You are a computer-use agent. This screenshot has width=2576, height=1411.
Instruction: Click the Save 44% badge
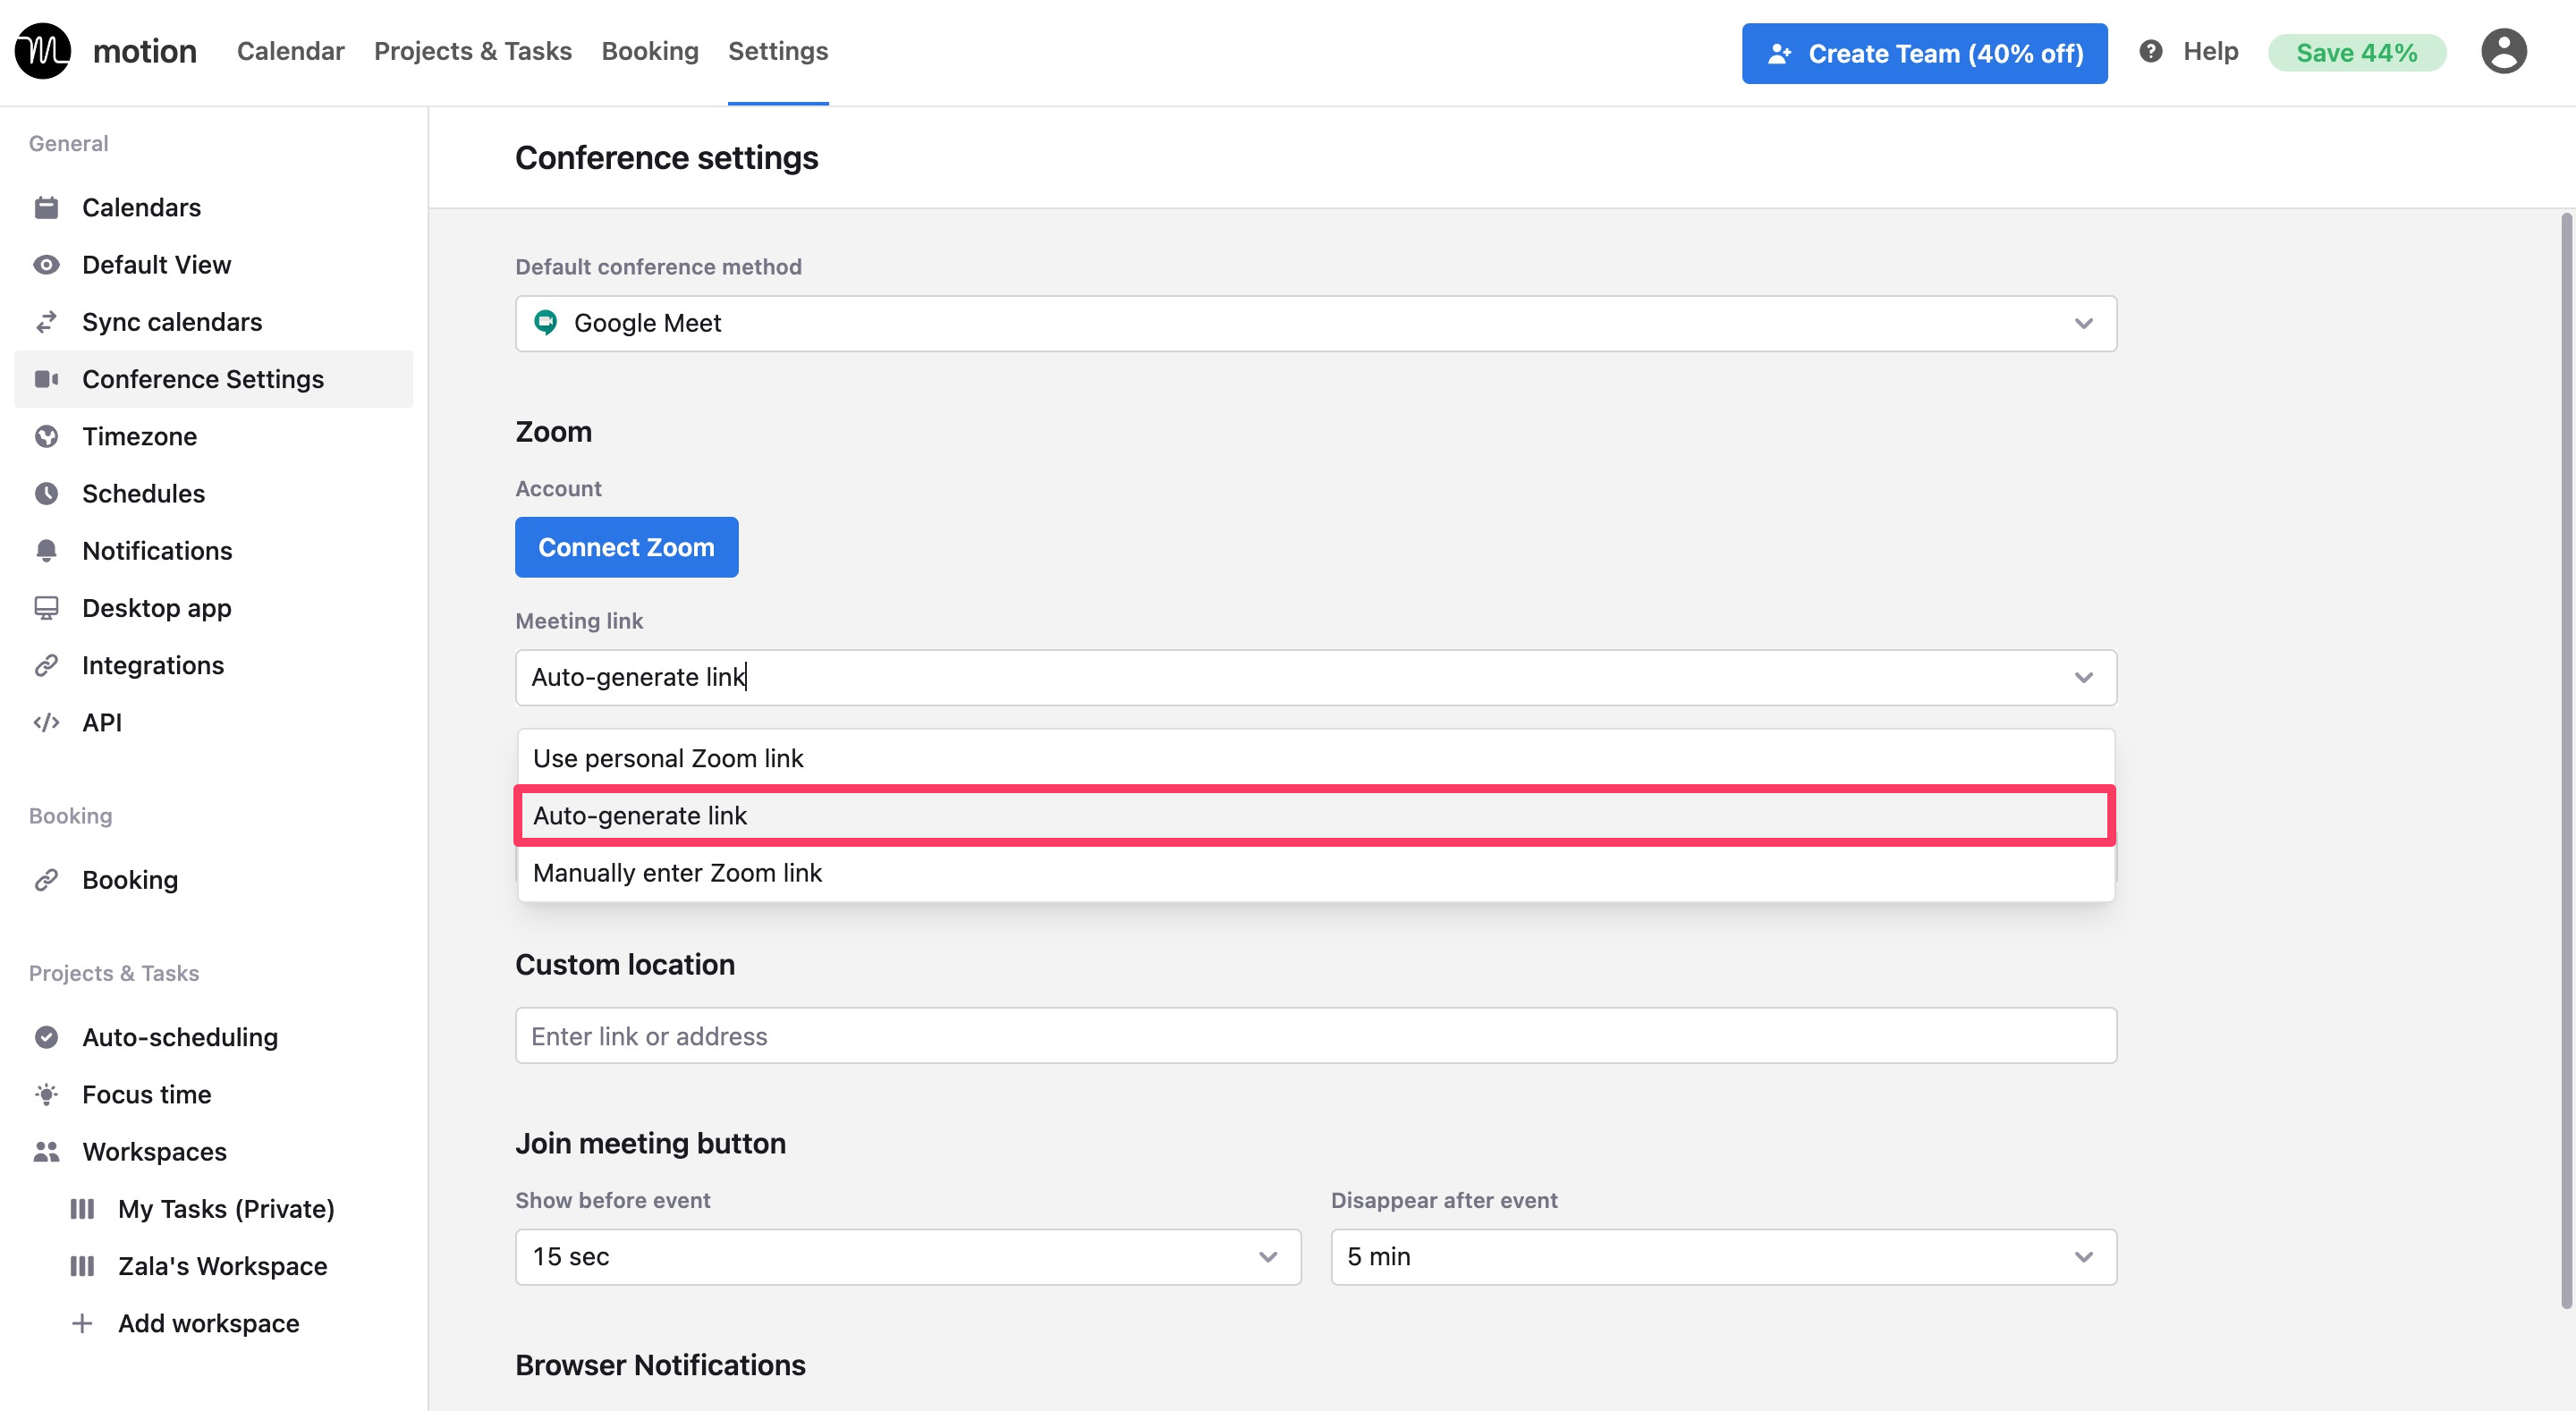click(2357, 52)
